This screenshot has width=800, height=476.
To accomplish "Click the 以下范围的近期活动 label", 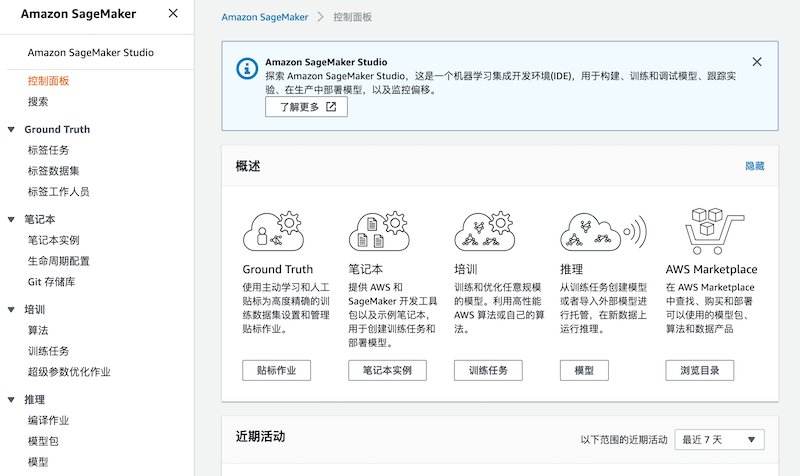I will (624, 440).
